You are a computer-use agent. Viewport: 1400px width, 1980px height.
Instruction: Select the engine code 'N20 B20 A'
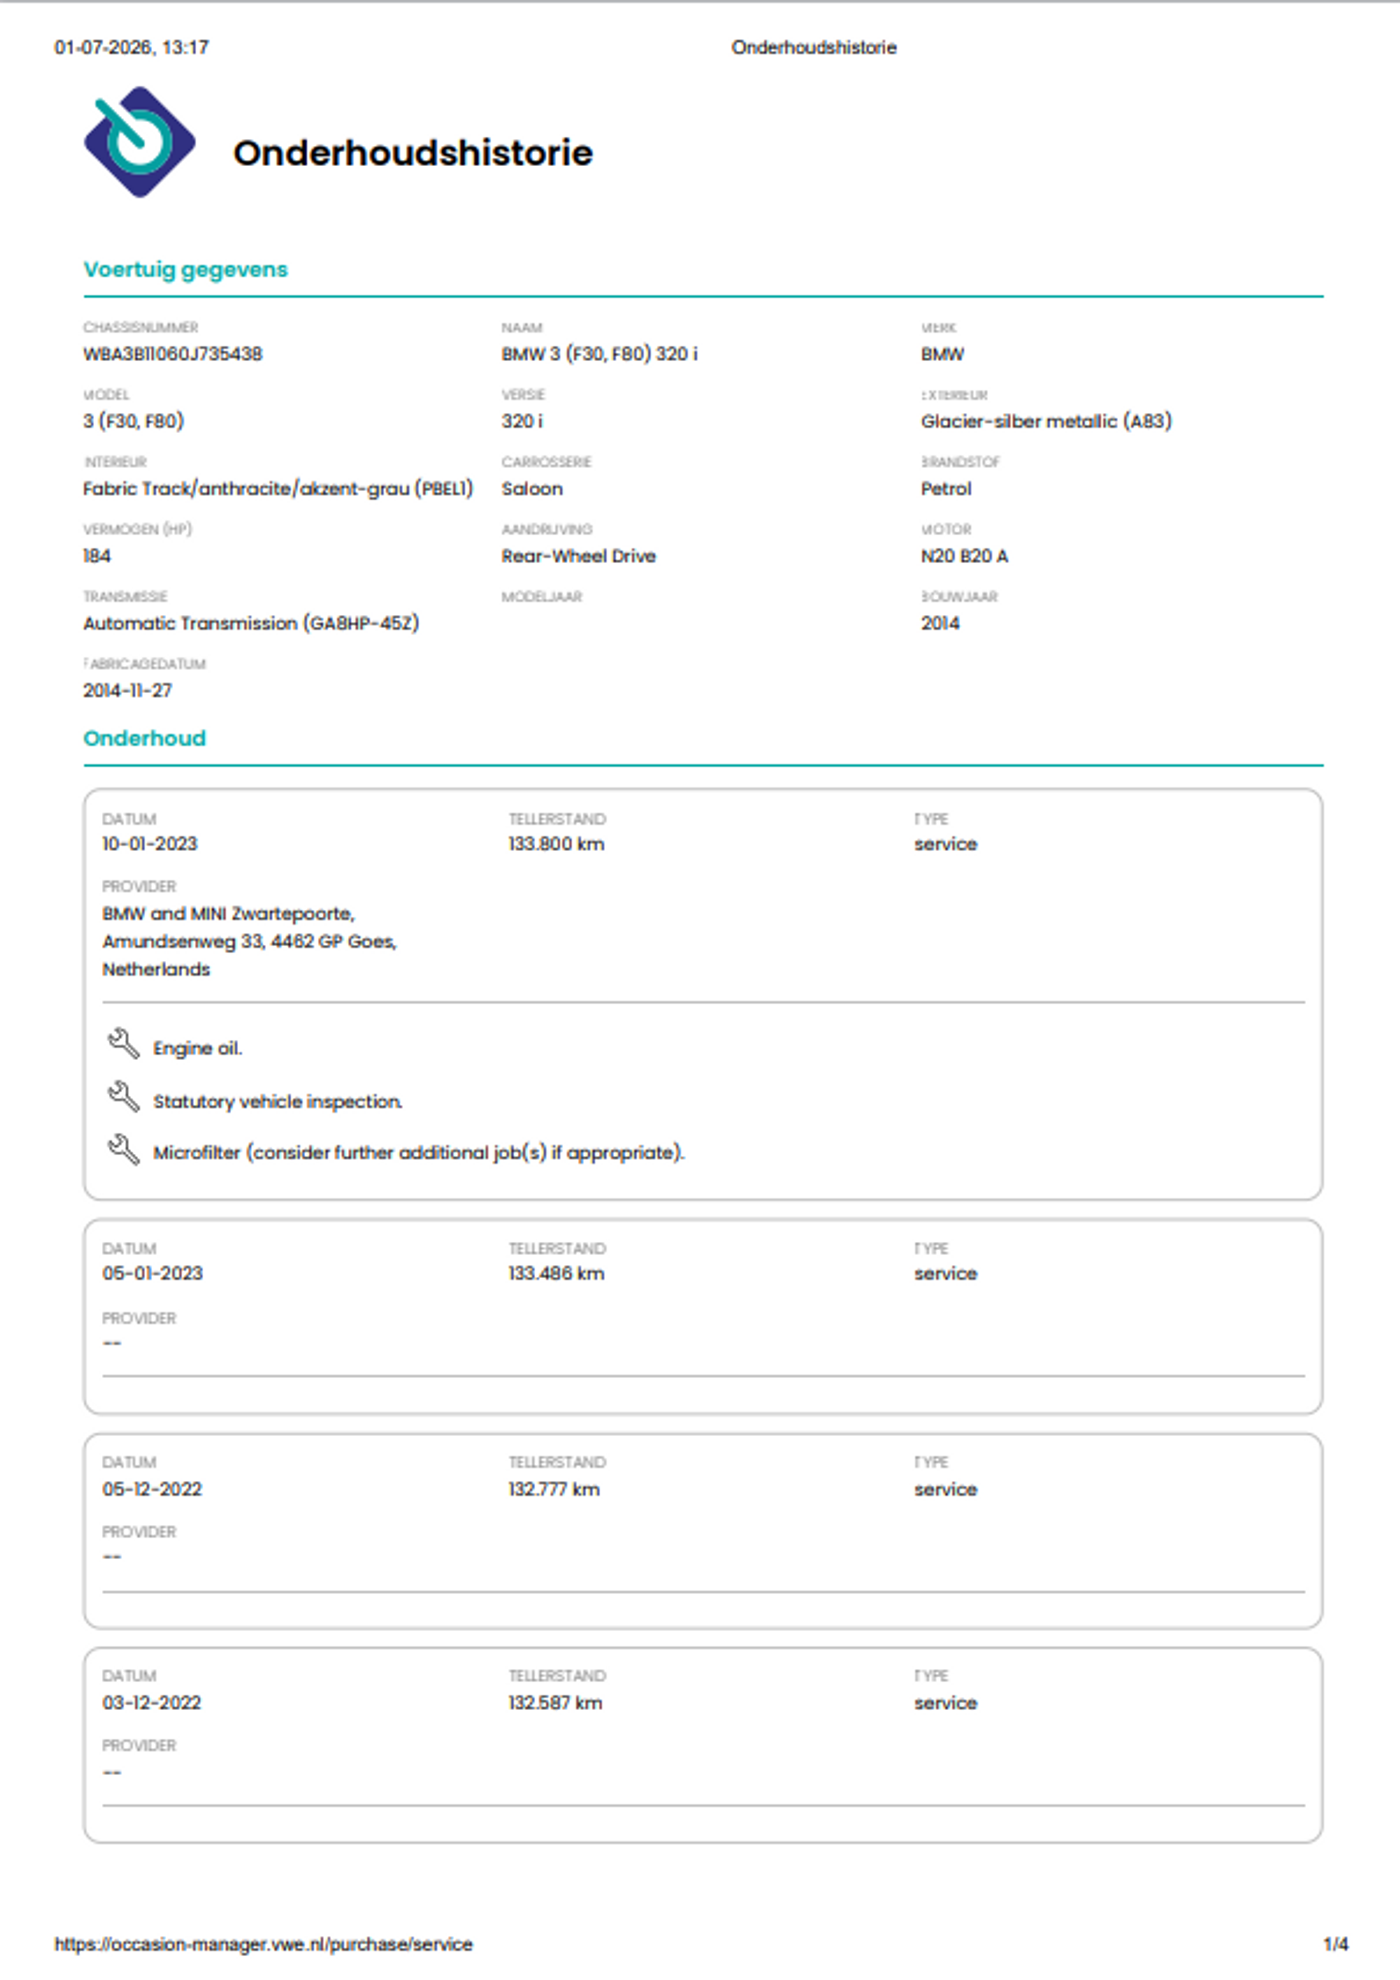coord(964,556)
